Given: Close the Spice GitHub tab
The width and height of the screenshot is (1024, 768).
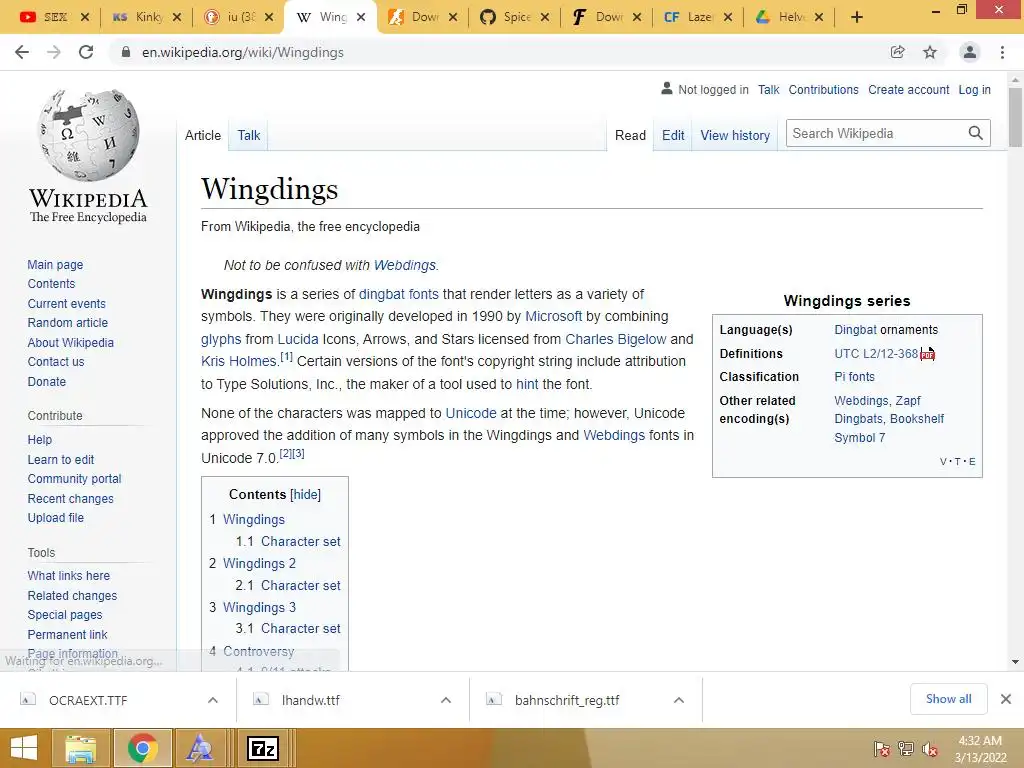Looking at the screenshot, I should 545,17.
